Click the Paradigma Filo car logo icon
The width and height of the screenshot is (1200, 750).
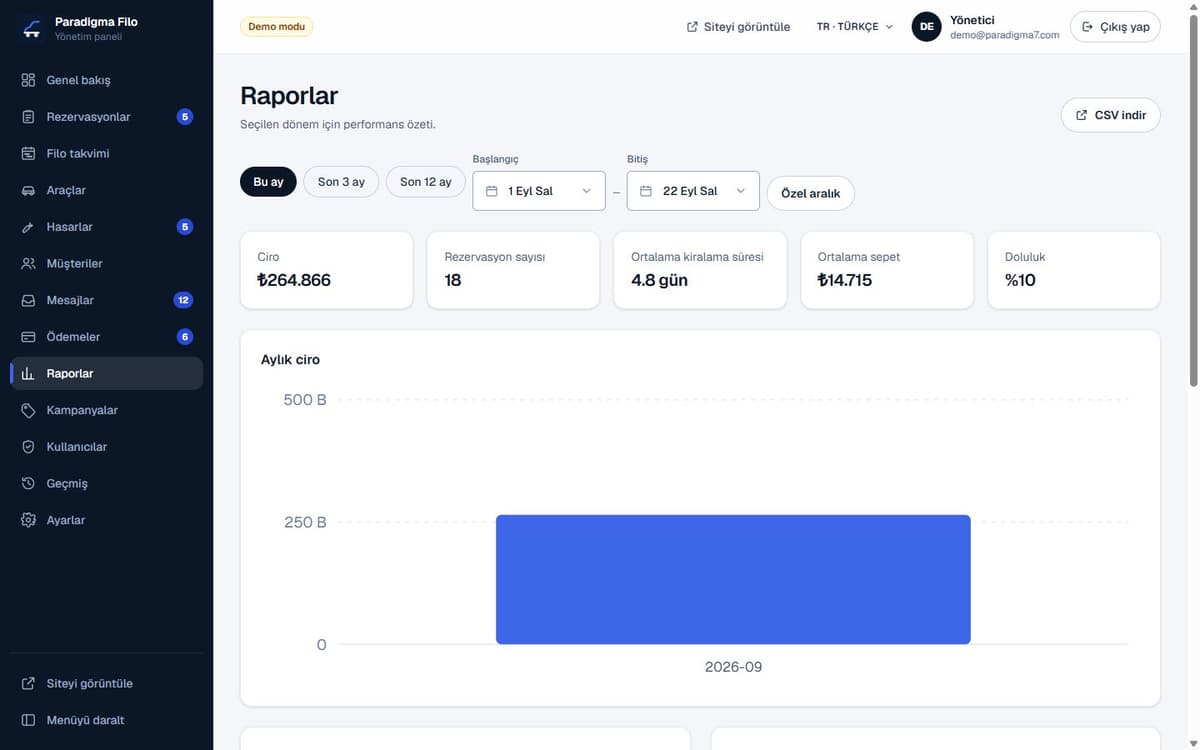[x=32, y=28]
